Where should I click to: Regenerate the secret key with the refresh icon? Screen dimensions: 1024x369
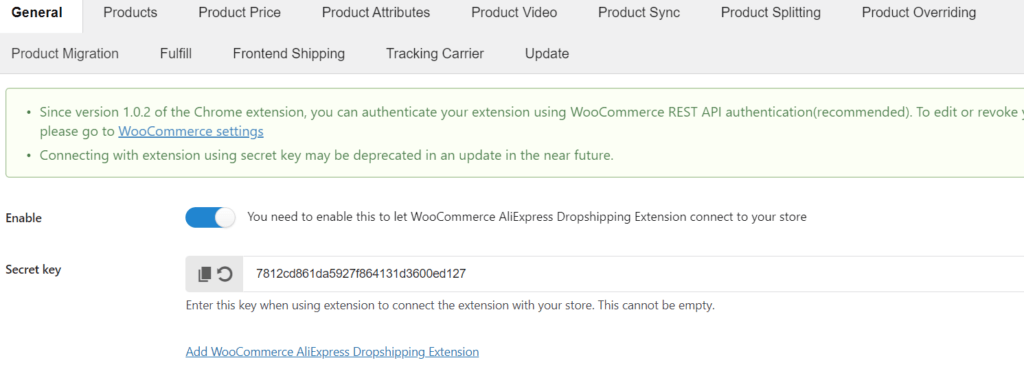225,274
